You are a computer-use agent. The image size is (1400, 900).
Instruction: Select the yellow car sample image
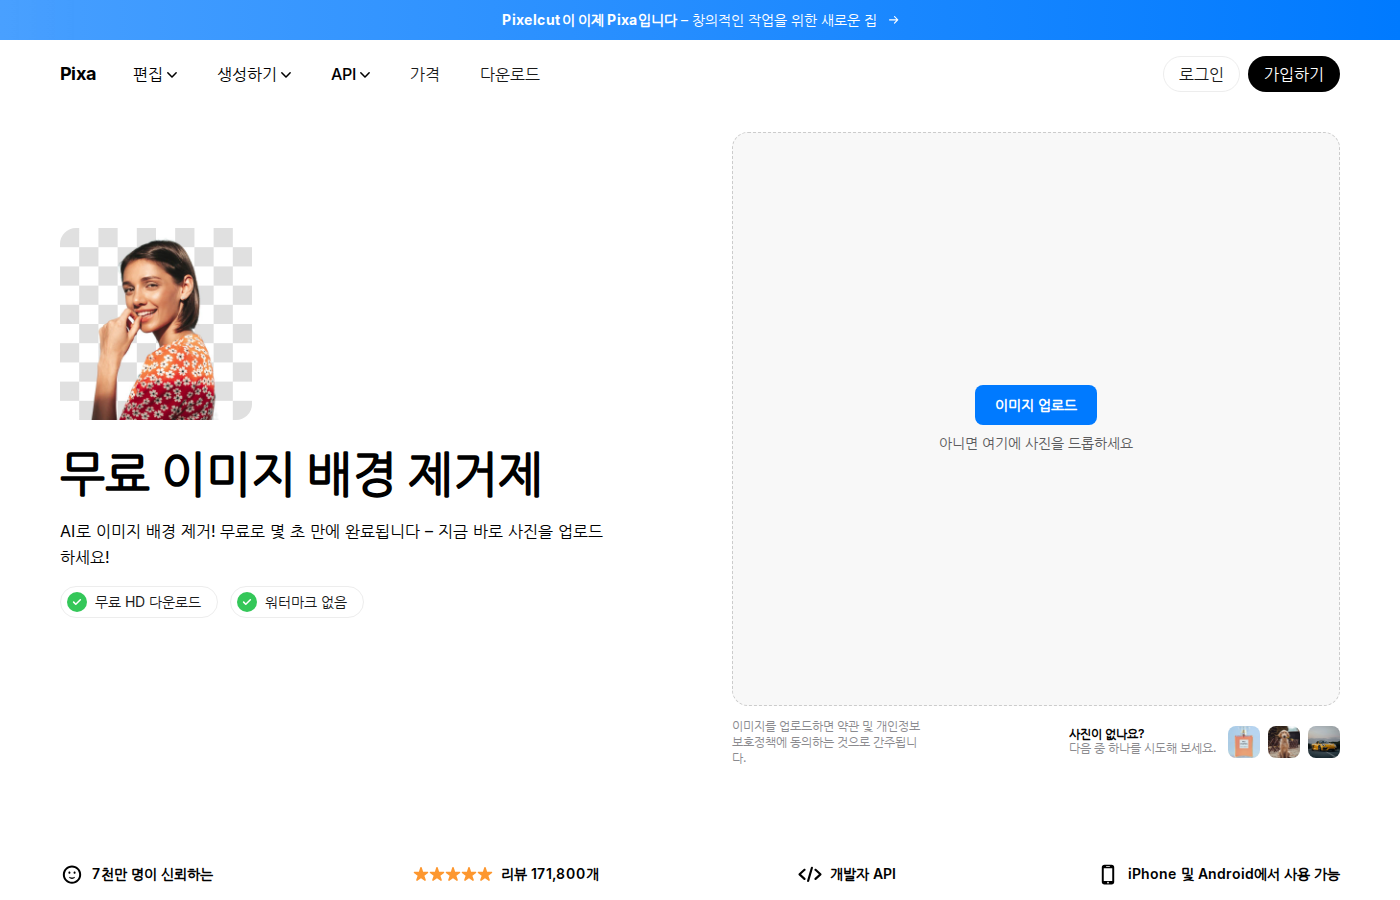coord(1324,742)
